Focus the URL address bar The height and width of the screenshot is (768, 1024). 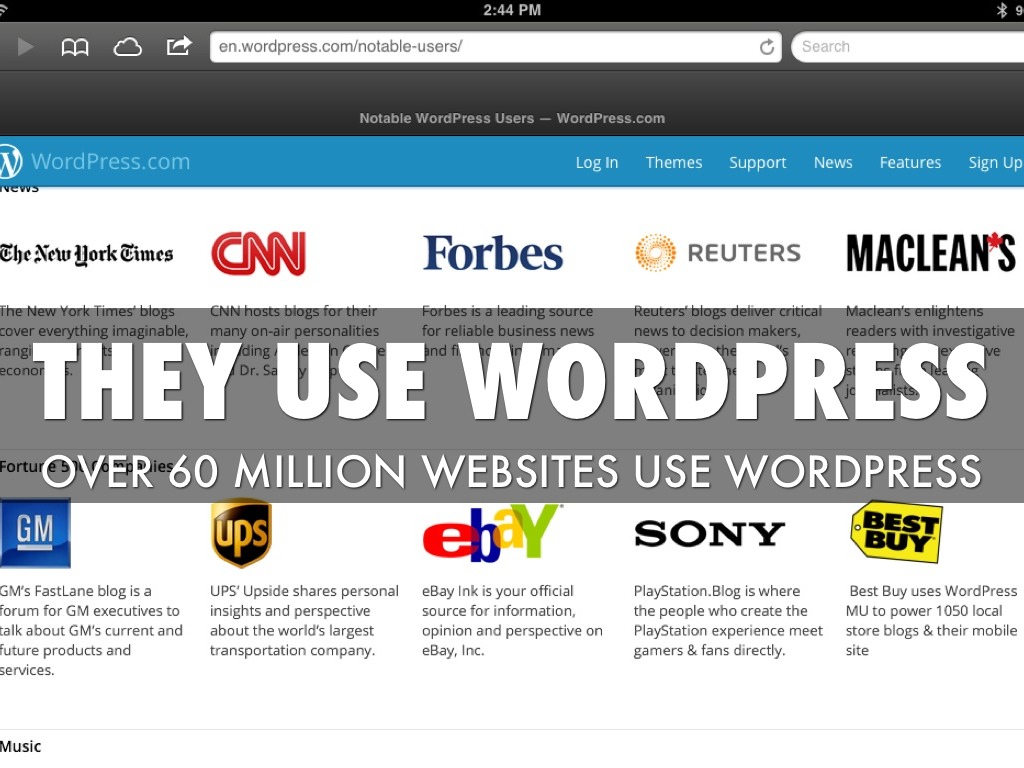pos(480,47)
